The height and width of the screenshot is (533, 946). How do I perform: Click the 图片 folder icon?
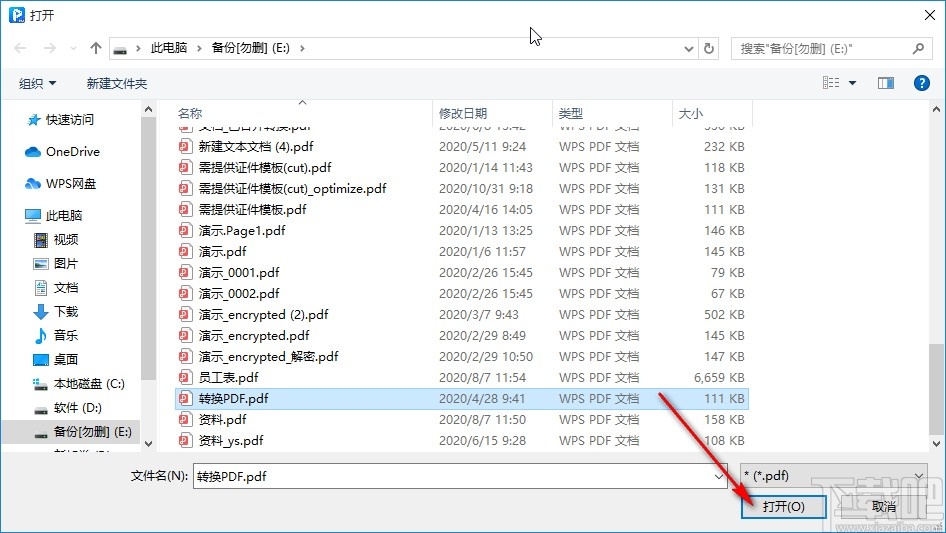pyautogui.click(x=40, y=264)
